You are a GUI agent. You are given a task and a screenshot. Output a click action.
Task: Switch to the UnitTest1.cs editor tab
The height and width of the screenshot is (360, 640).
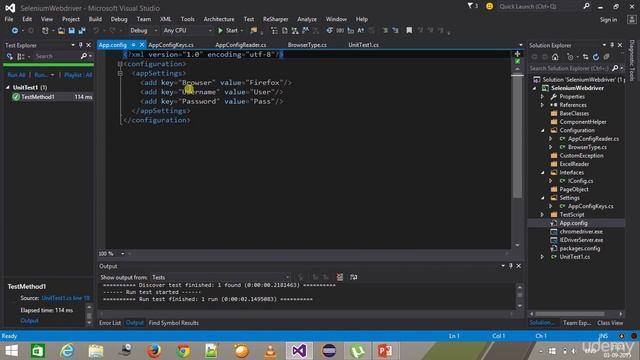tap(363, 45)
